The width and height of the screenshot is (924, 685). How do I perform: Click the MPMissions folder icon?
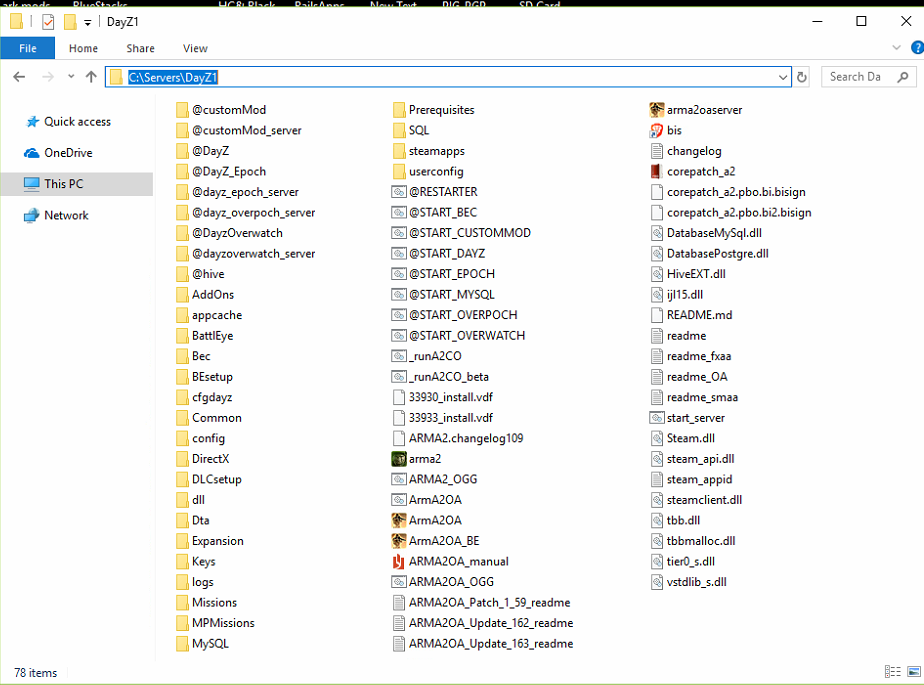click(x=182, y=623)
